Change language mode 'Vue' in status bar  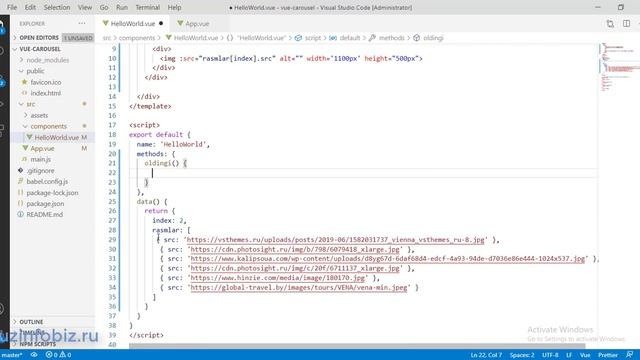point(585,355)
